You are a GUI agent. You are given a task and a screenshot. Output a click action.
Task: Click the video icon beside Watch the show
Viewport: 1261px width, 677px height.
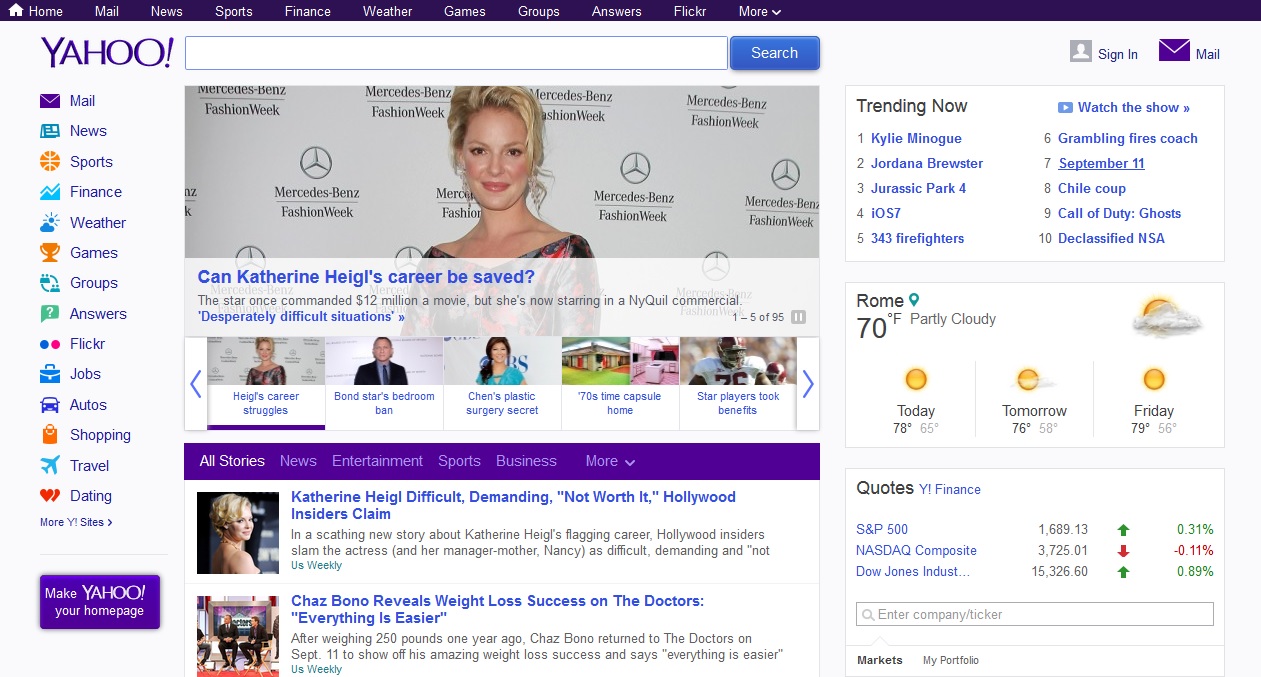pyautogui.click(x=1065, y=108)
